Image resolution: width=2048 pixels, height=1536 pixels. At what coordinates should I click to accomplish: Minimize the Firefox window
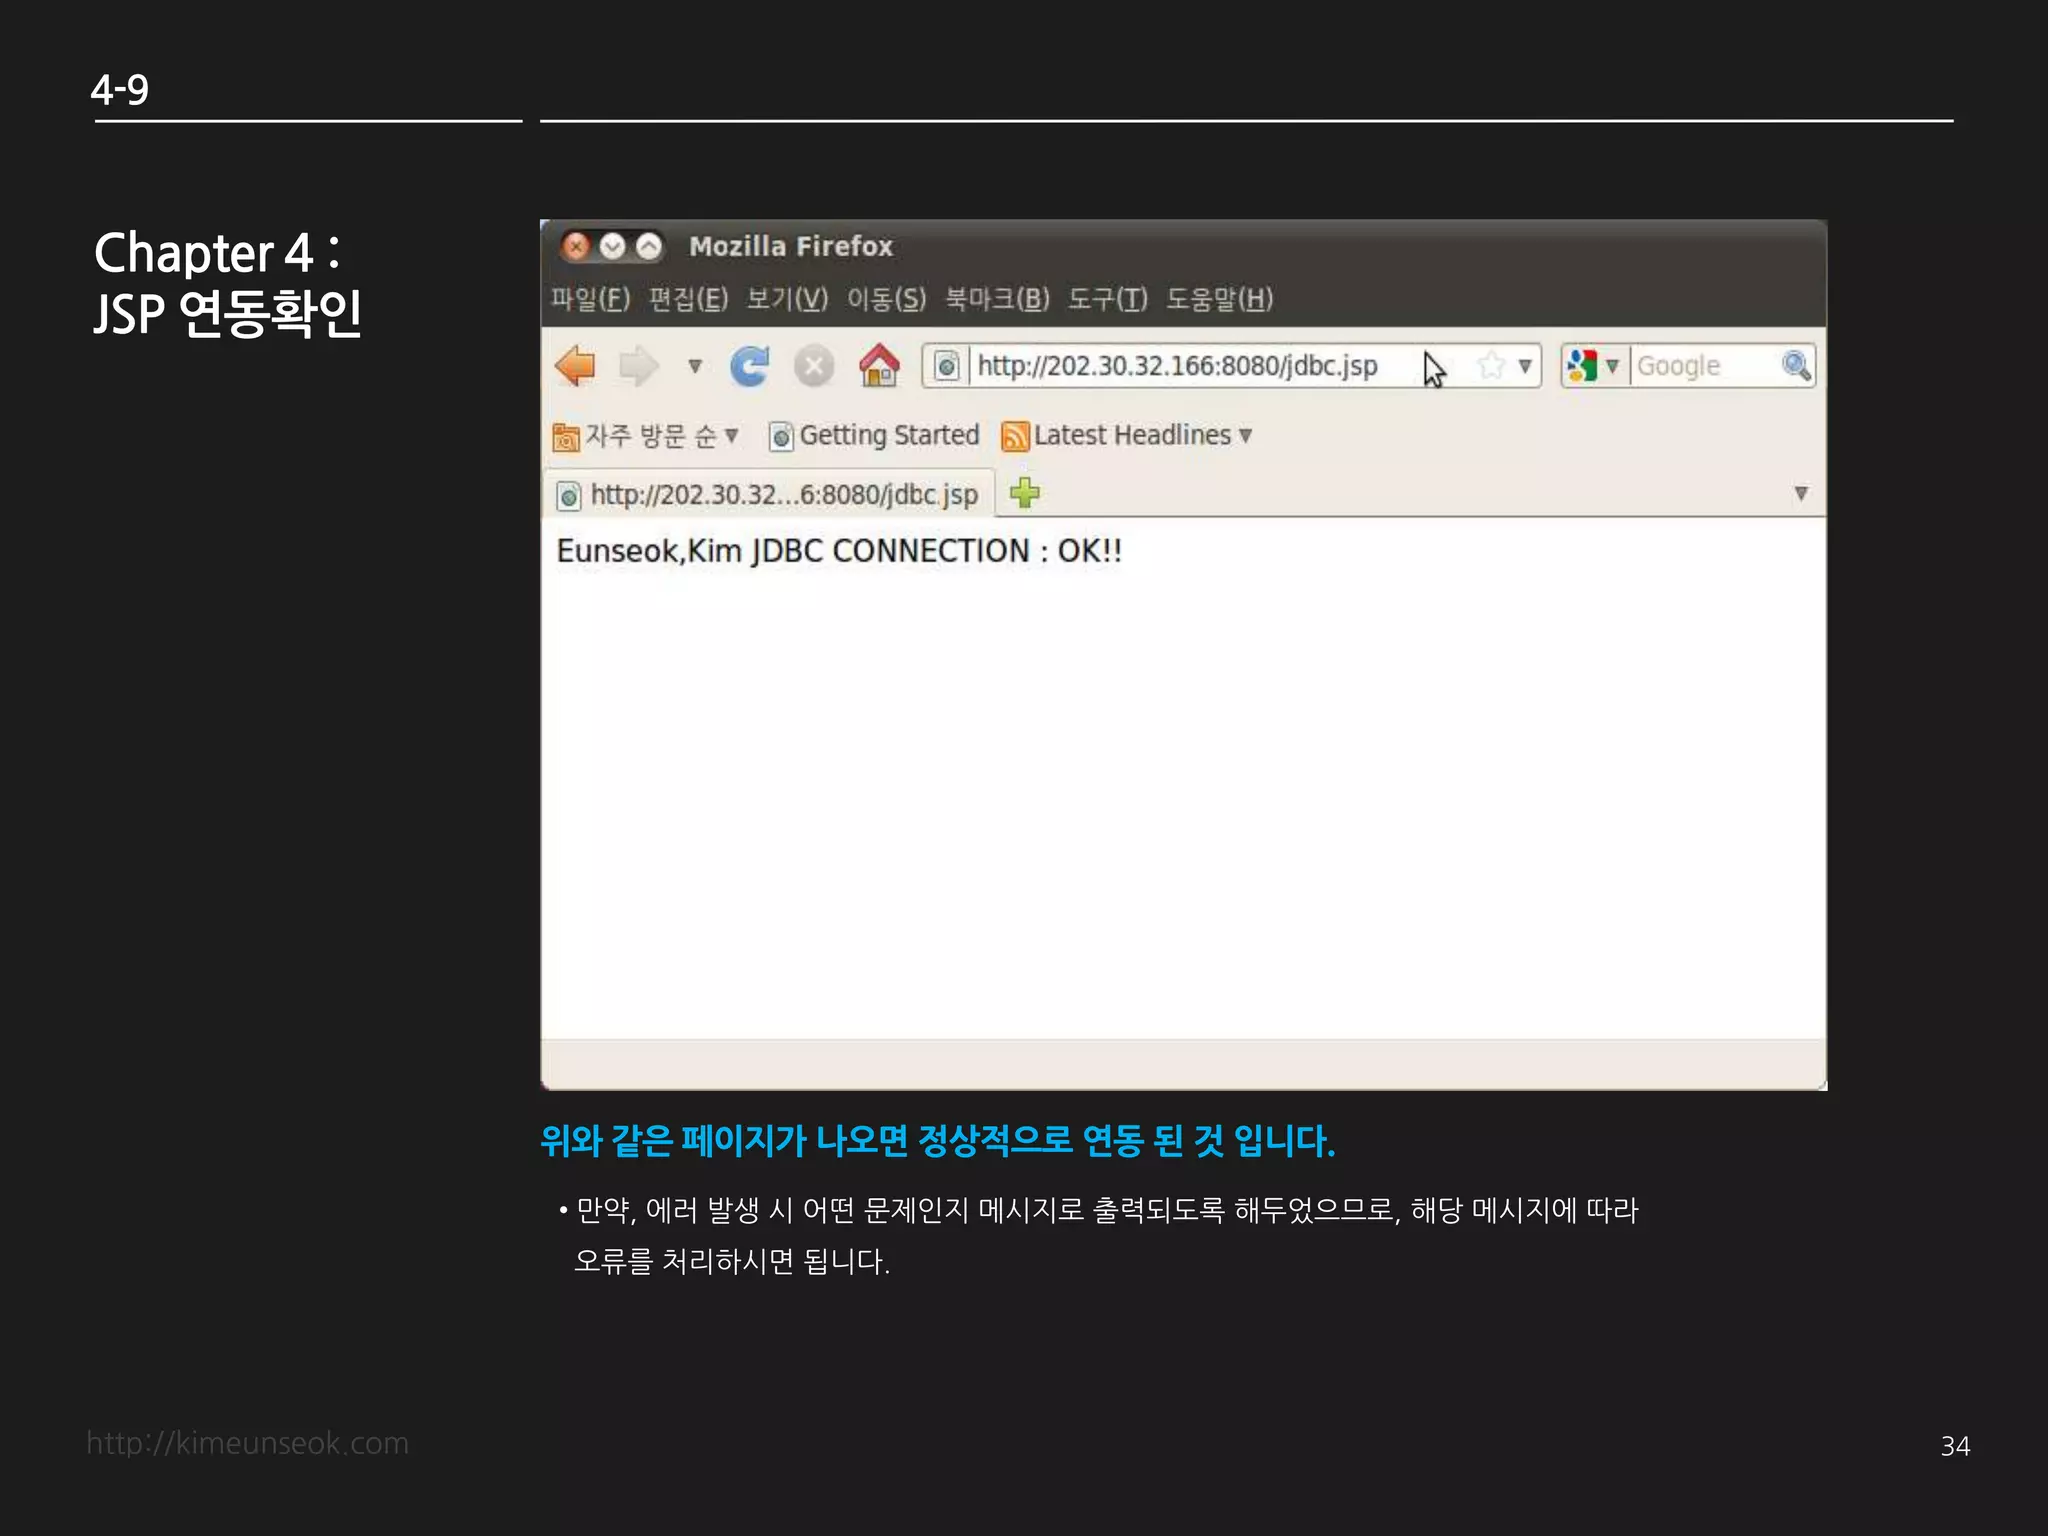pos(613,246)
